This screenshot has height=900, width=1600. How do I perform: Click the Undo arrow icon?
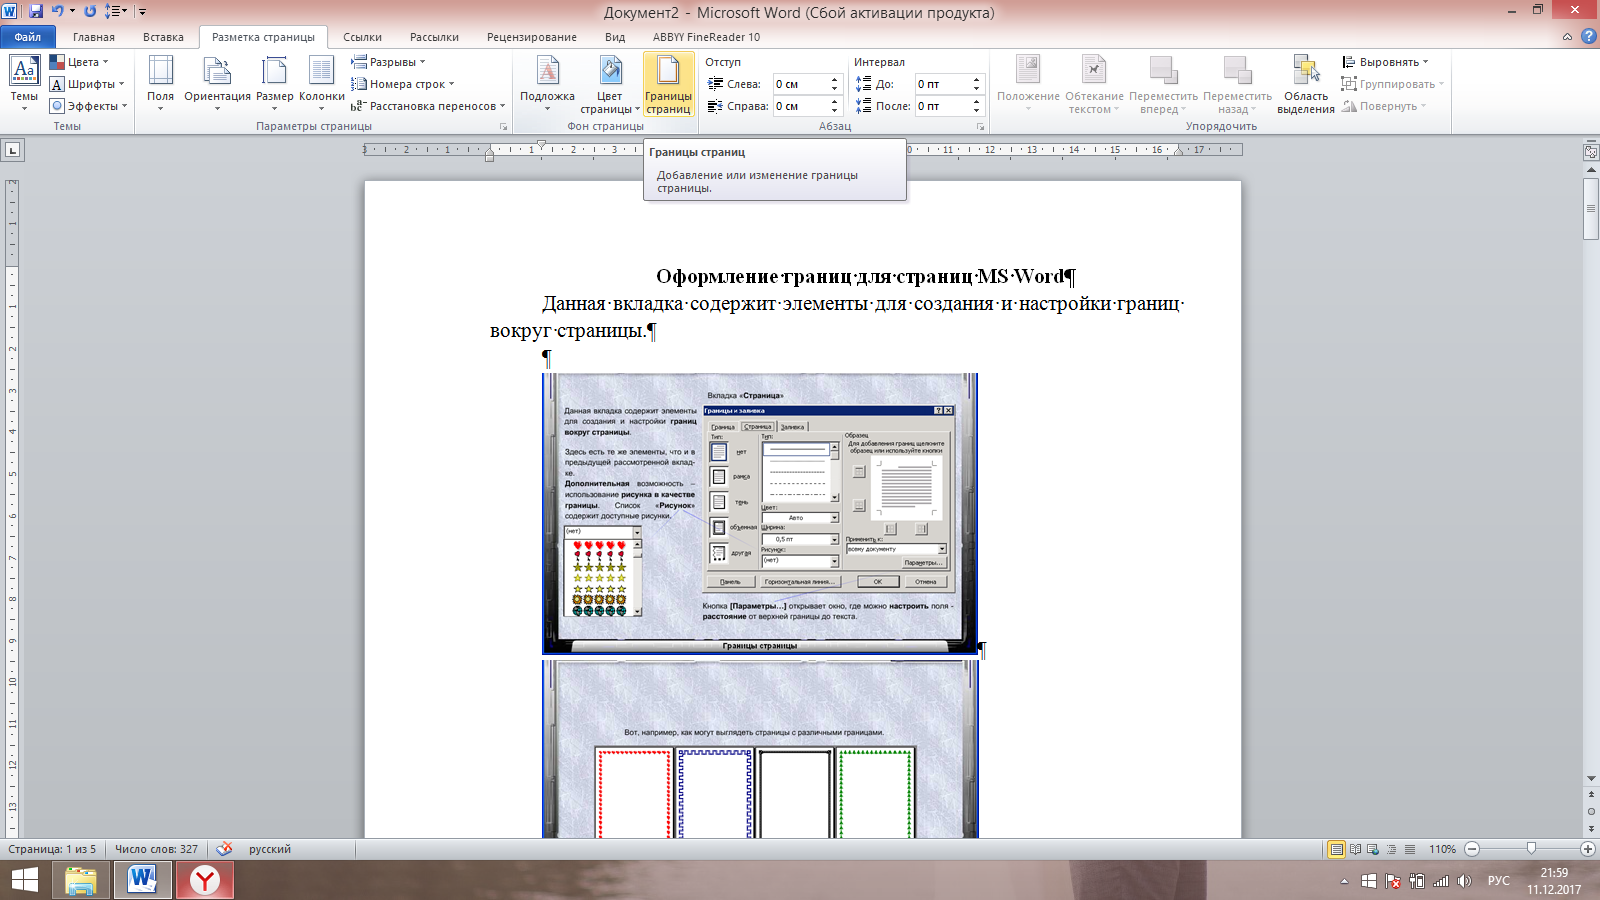tap(57, 12)
